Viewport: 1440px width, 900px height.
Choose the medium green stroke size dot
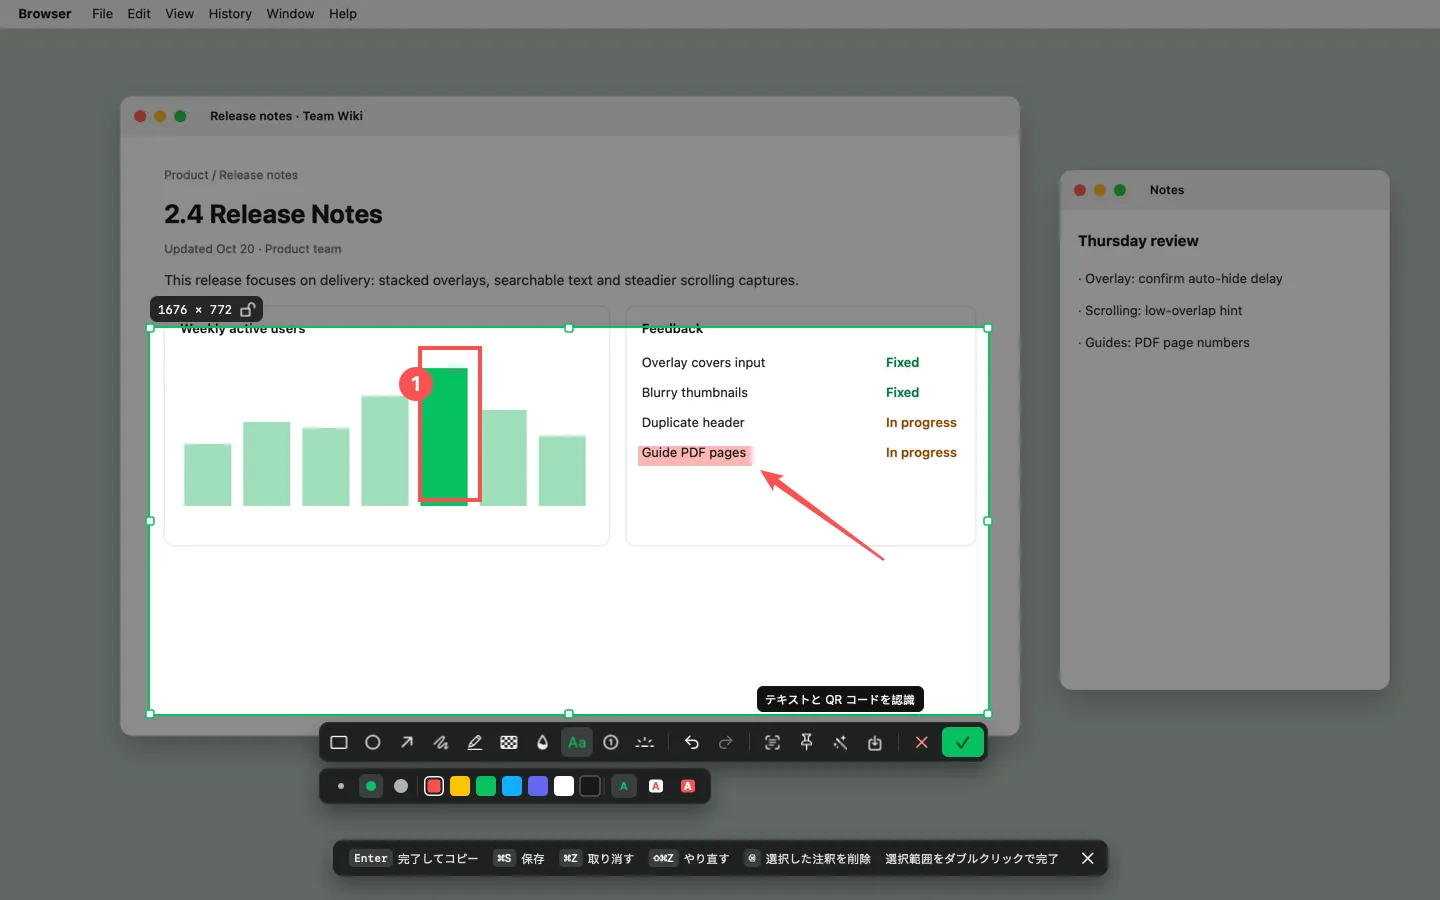click(371, 786)
